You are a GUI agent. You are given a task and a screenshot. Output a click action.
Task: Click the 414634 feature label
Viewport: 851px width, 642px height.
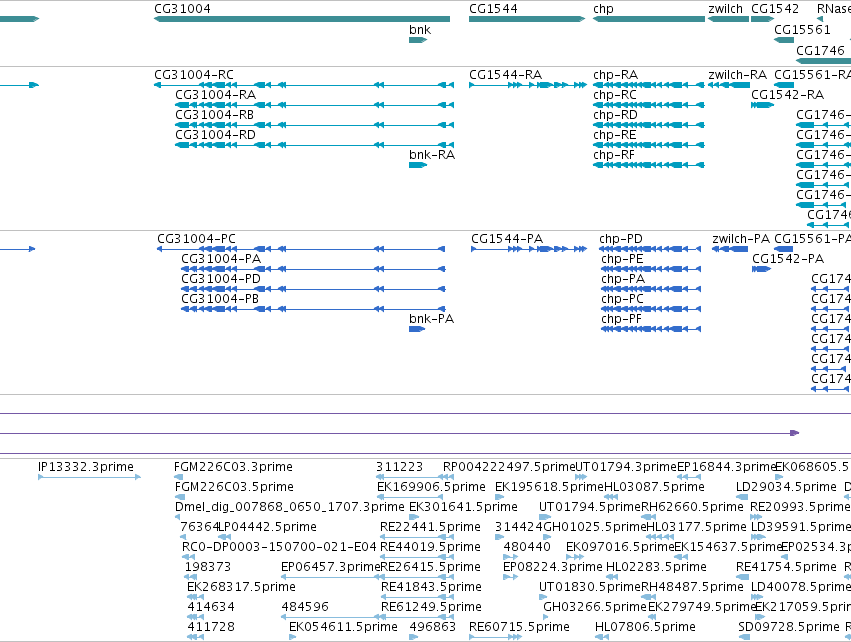click(211, 607)
